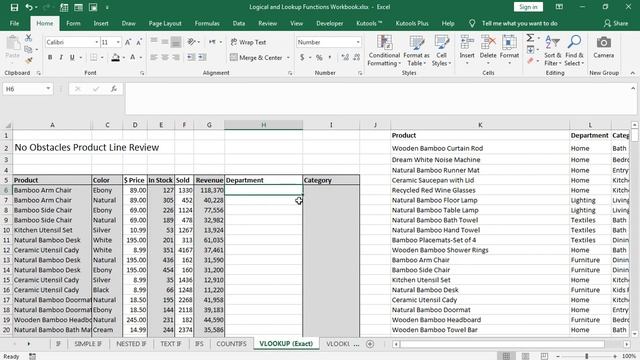The height and width of the screenshot is (360, 640).
Task: Click the zoom slider handle
Action: [587, 356]
